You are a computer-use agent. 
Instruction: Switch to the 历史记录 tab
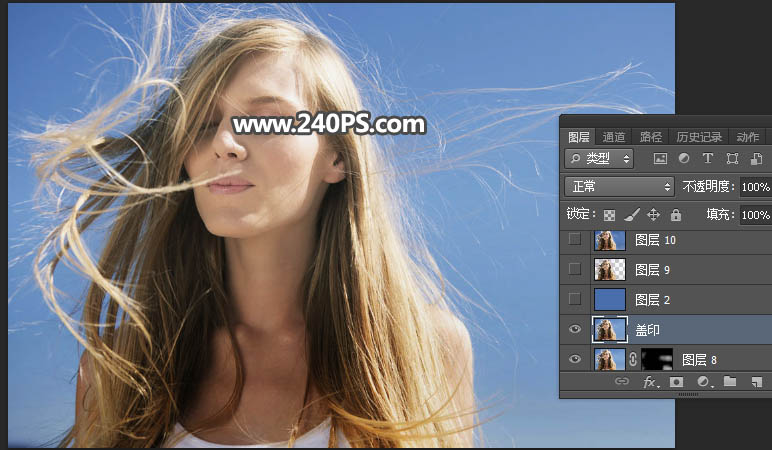coord(698,137)
